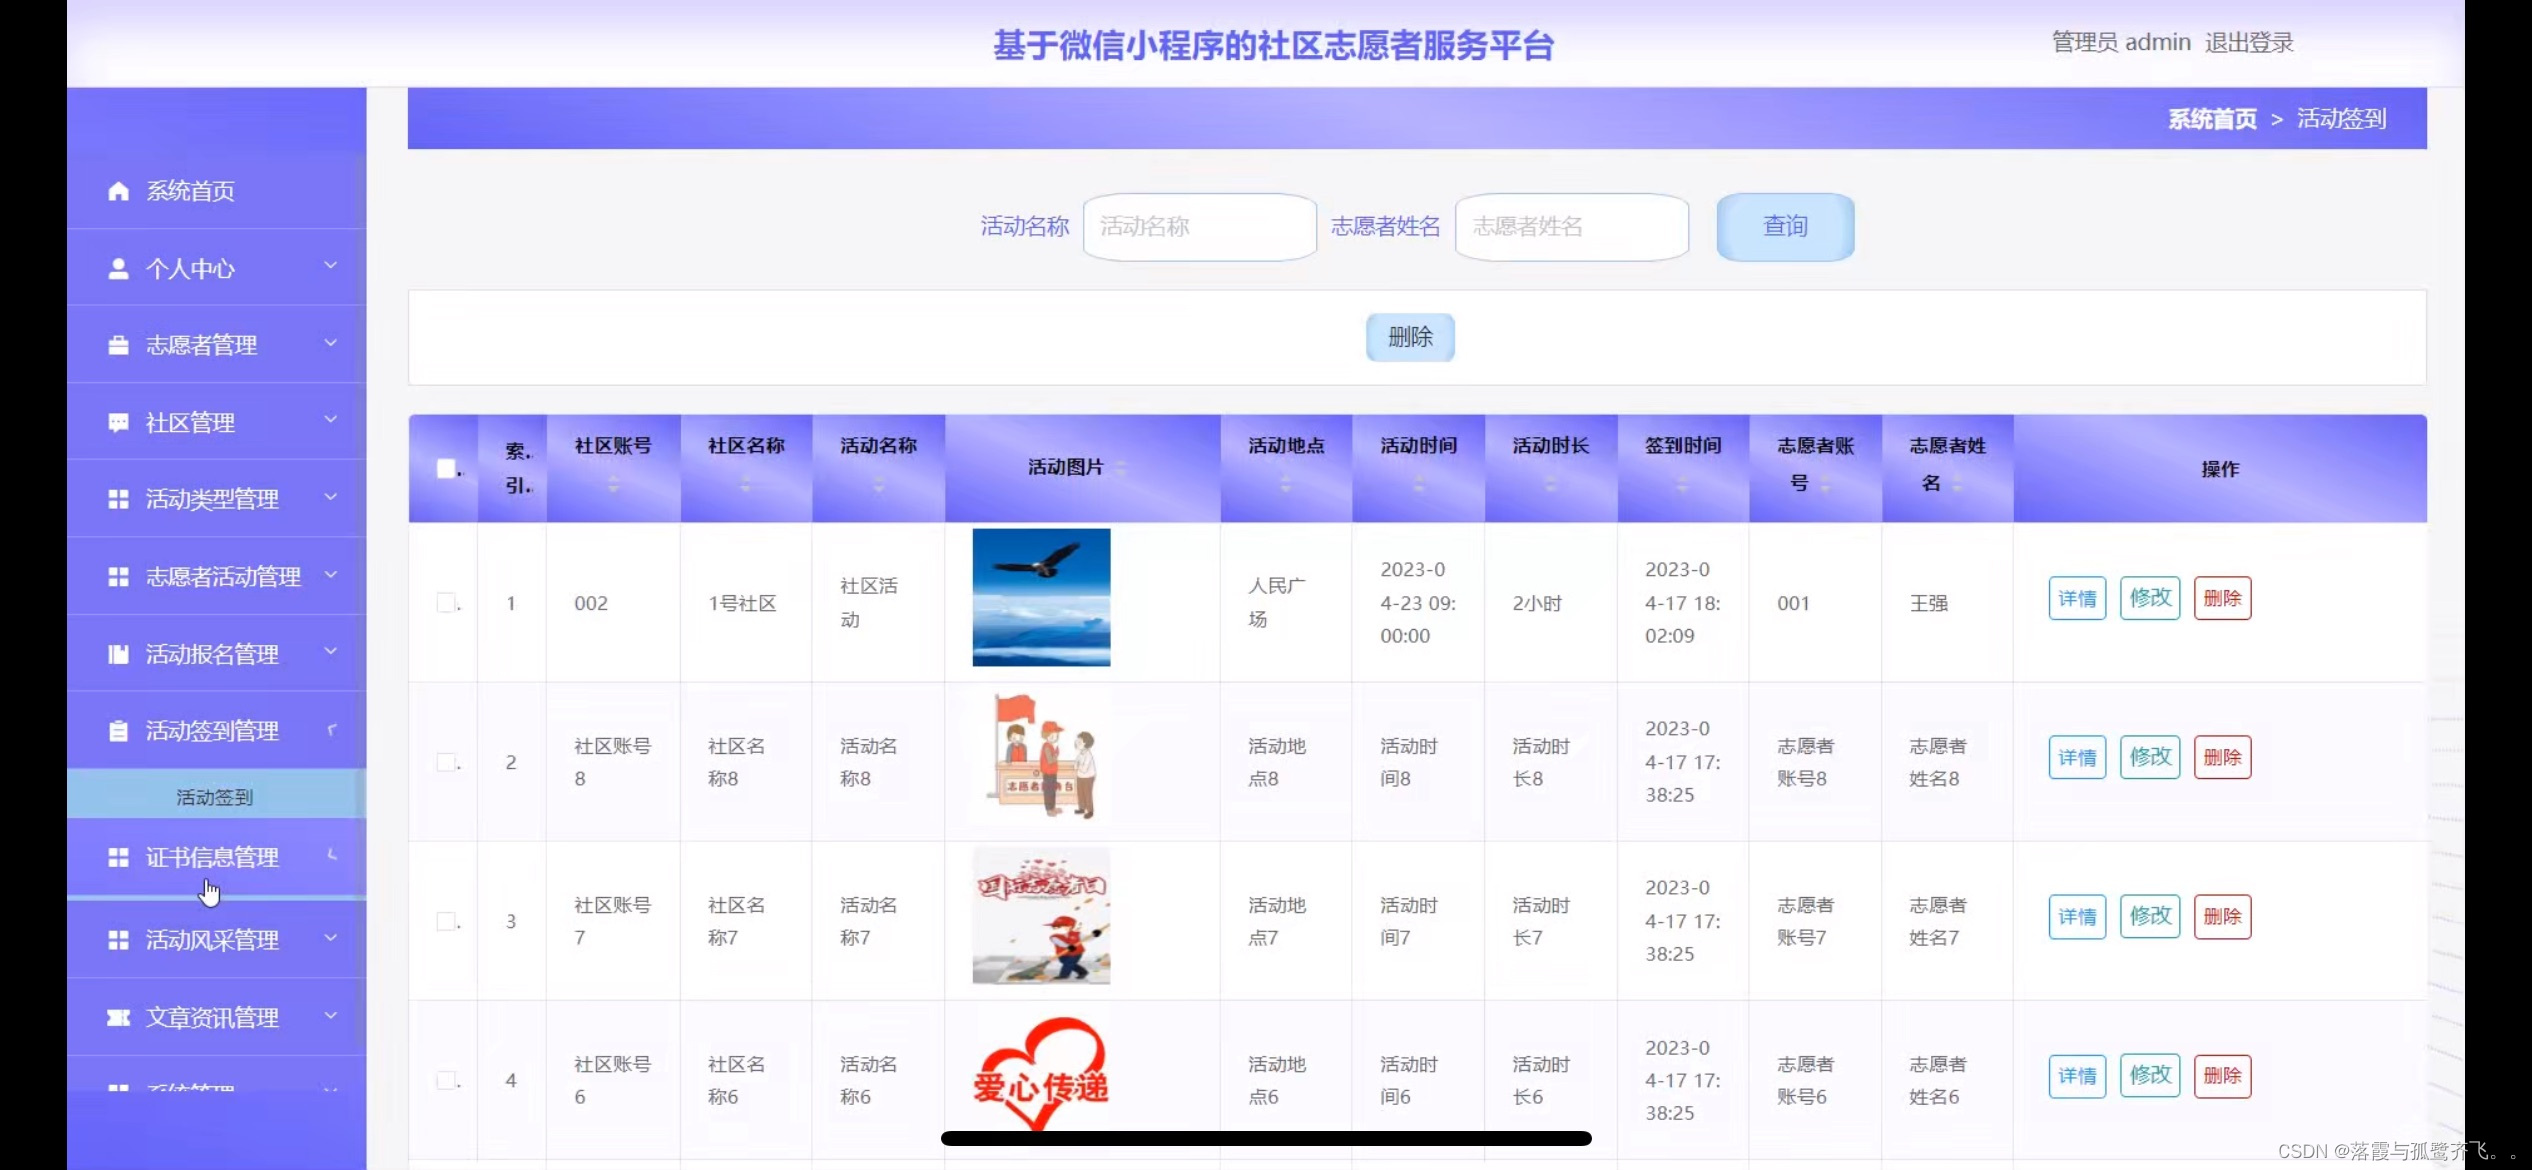The height and width of the screenshot is (1170, 2532).
Task: Click the briefcase icon beside 志愿者管理
Action: (x=118, y=345)
